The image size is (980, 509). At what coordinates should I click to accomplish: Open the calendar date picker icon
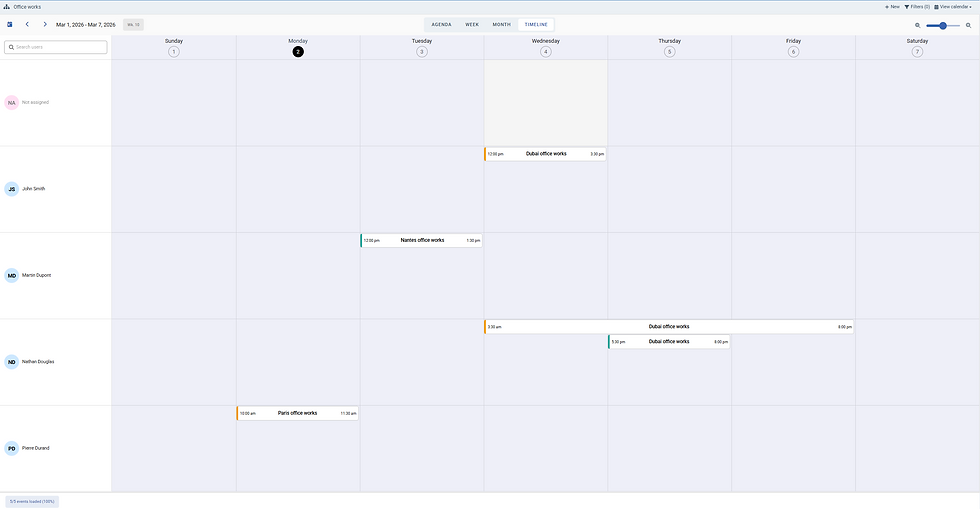10,24
